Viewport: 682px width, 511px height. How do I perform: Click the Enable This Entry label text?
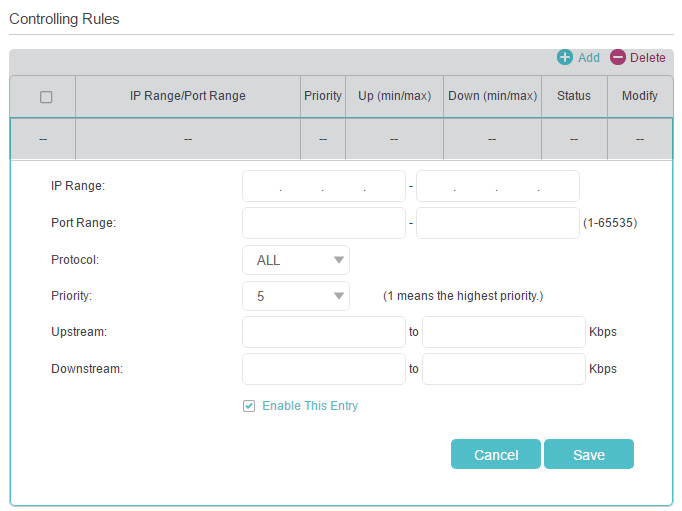coord(309,406)
